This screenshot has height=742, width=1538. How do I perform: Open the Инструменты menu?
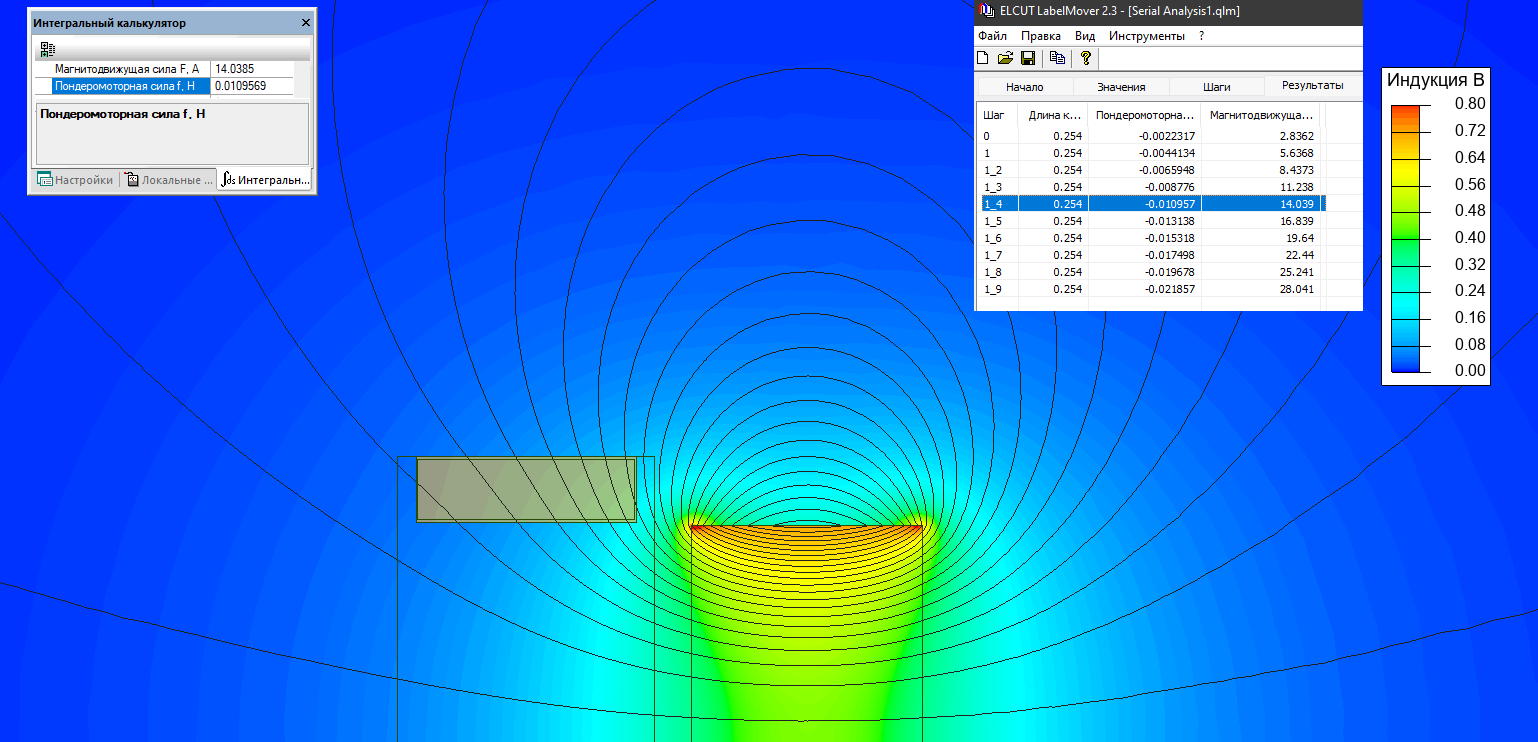(1147, 36)
